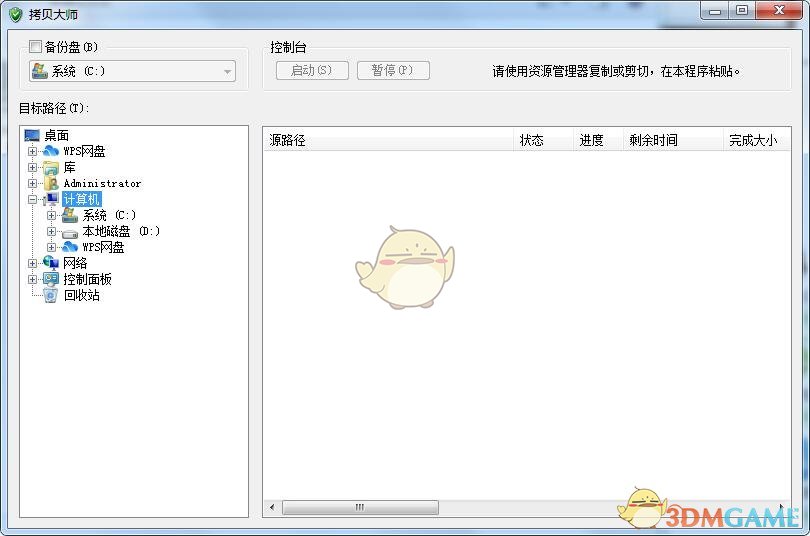Screen dimensions: 810x536
Task: Select the 本地磁盘 (D:) label in tree
Action: pos(121,231)
